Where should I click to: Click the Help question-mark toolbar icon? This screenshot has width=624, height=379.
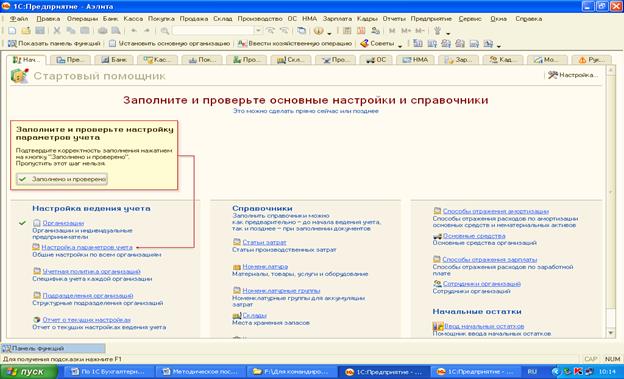tap(318, 31)
